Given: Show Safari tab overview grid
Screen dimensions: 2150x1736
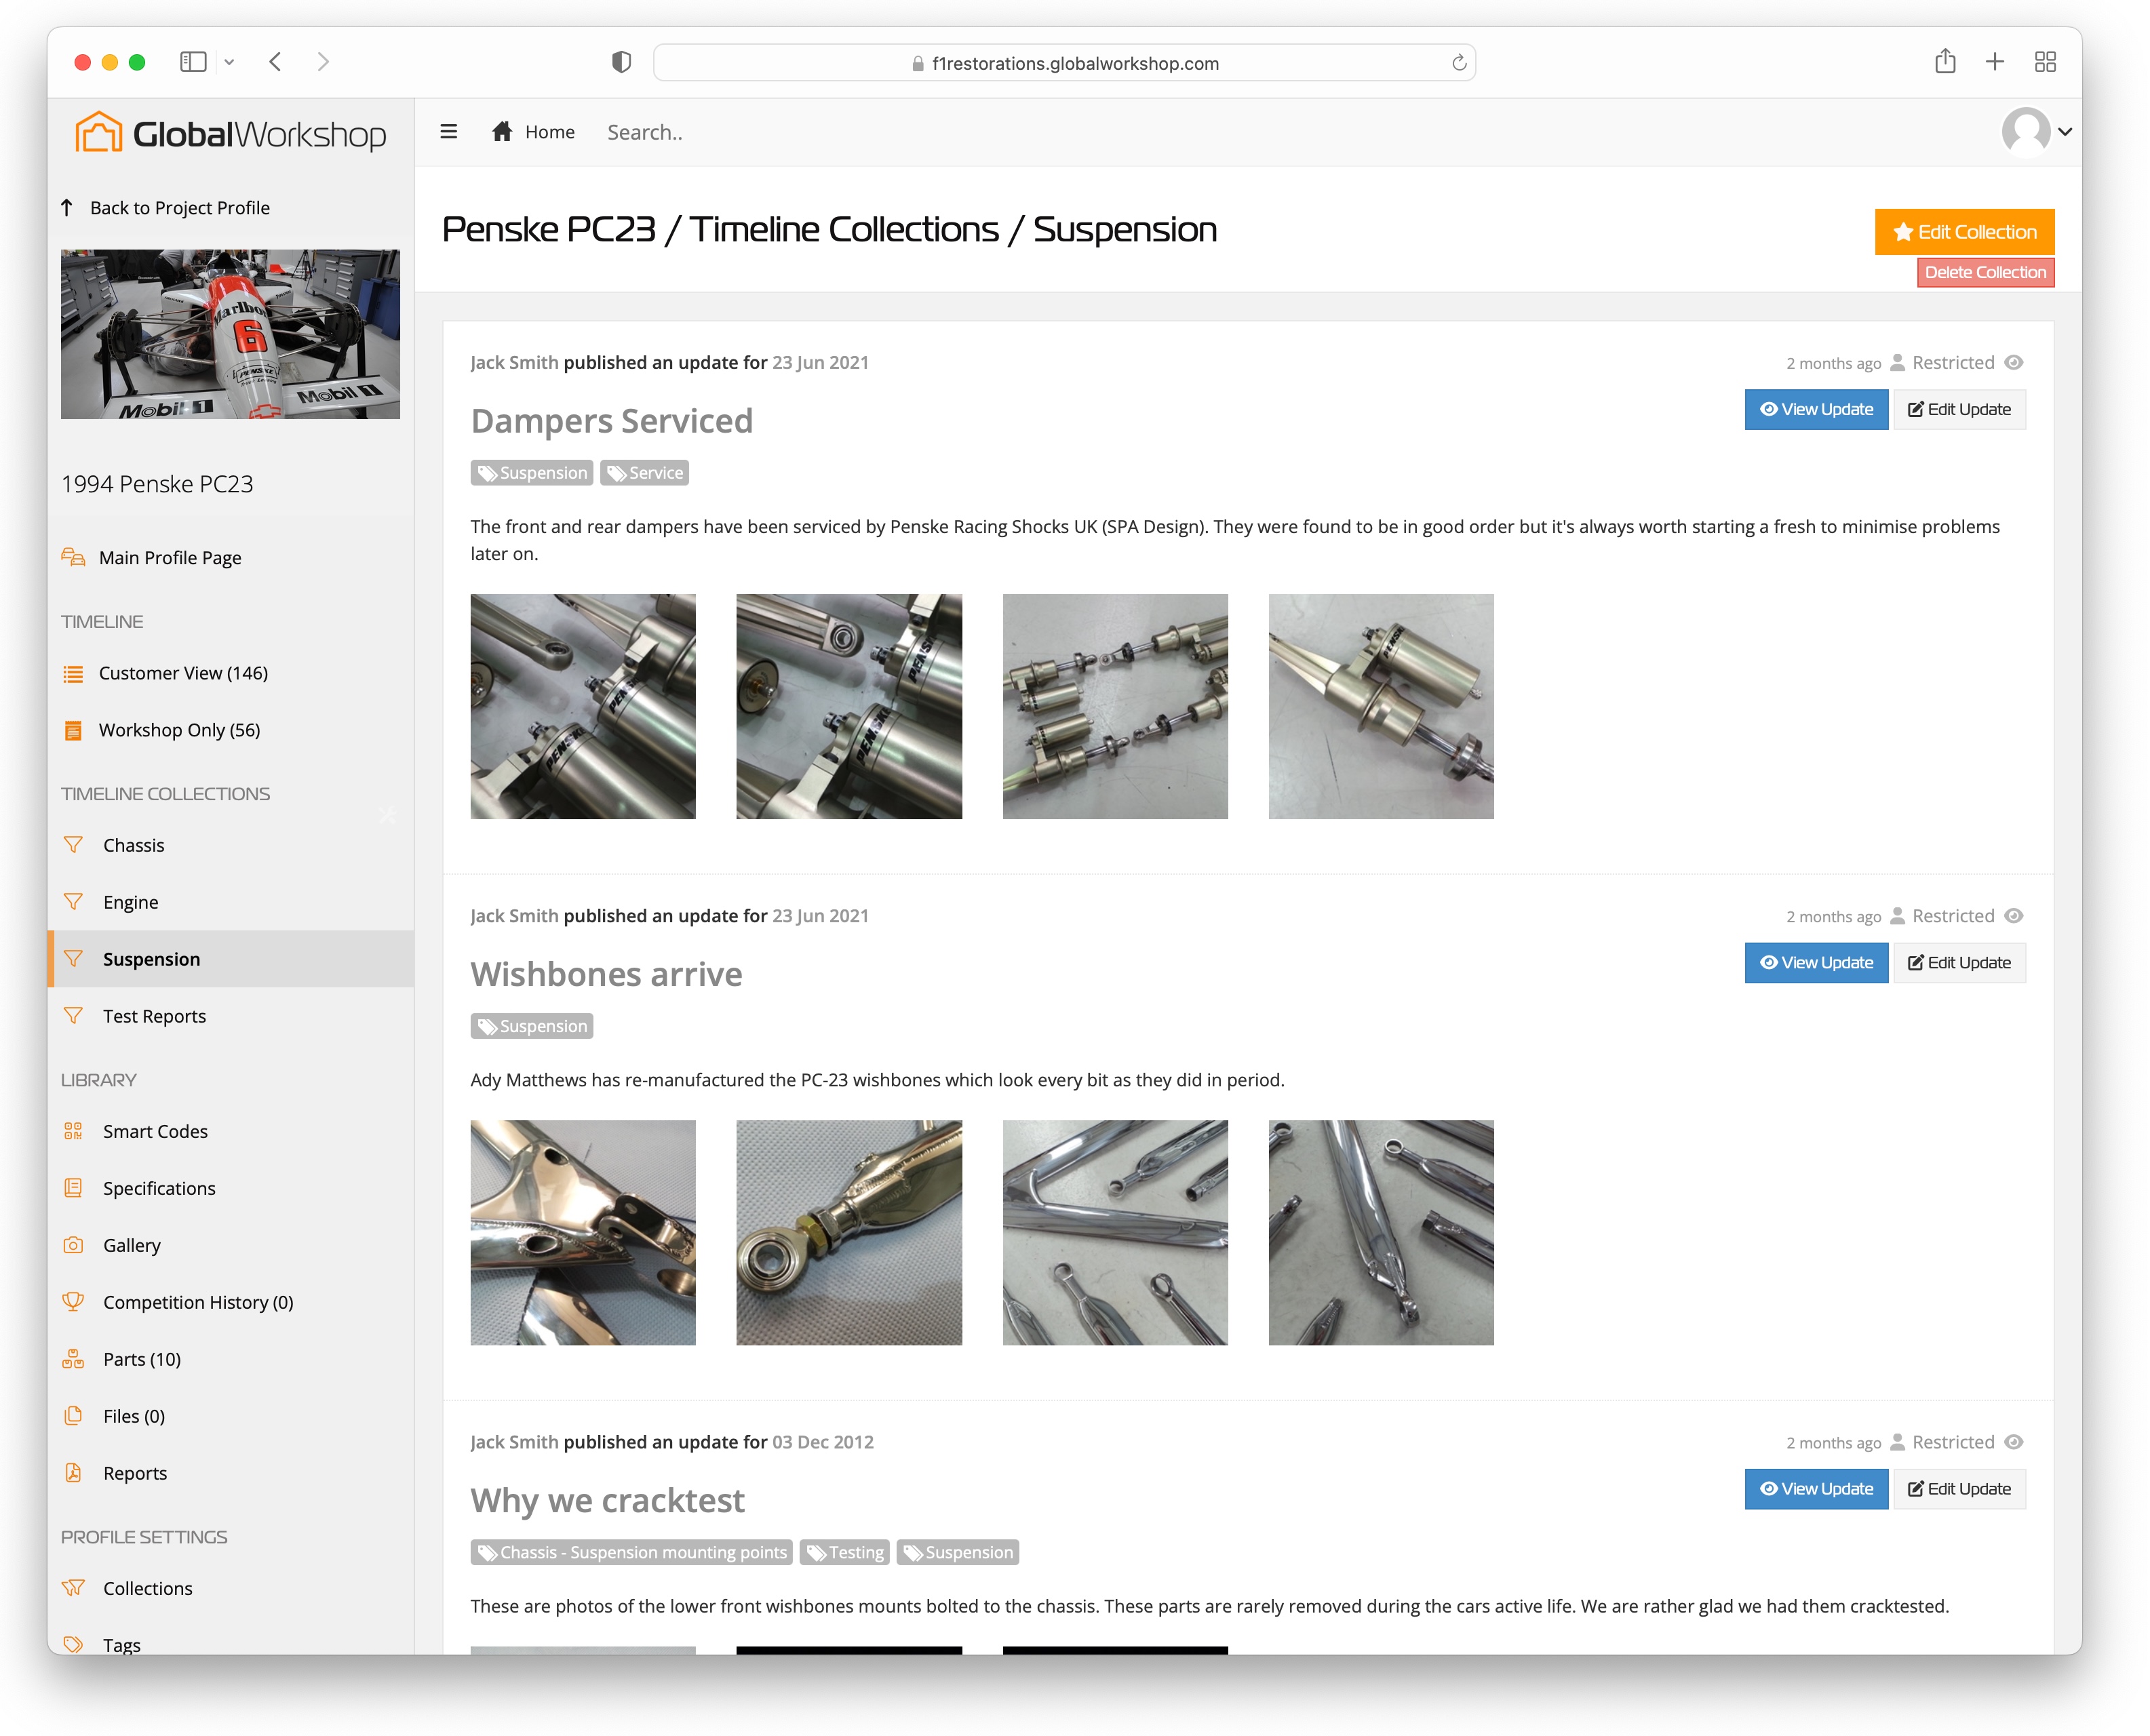Looking at the screenshot, I should 2045,62.
